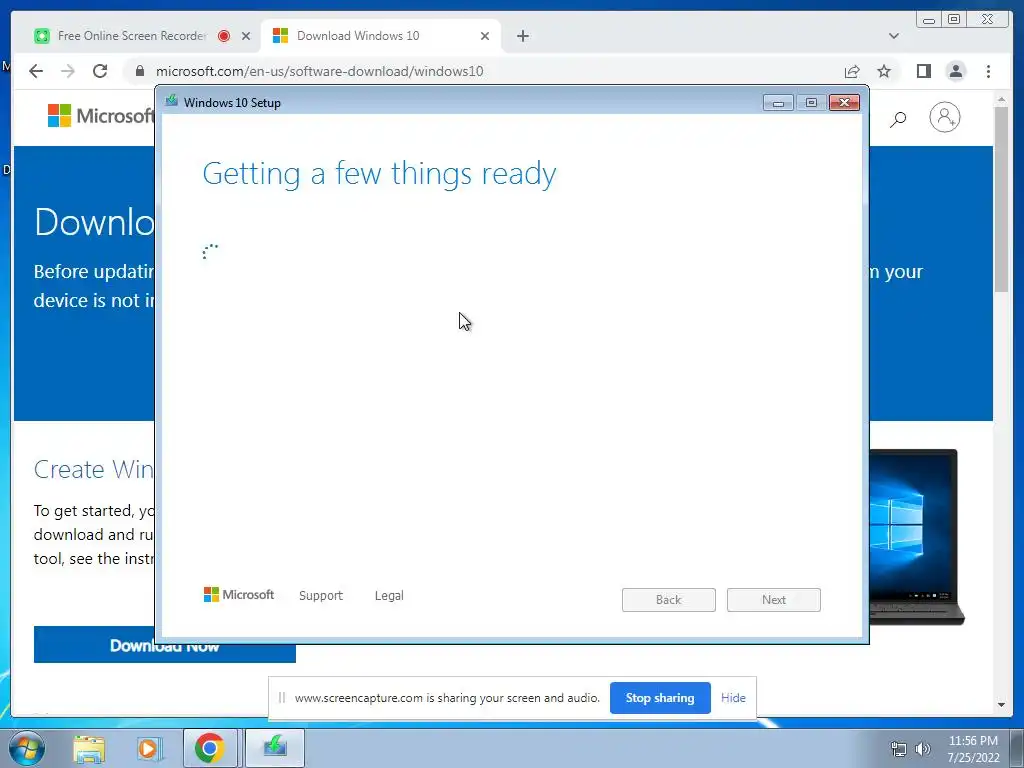Click the Microsoft logo in Setup footer

click(239, 594)
